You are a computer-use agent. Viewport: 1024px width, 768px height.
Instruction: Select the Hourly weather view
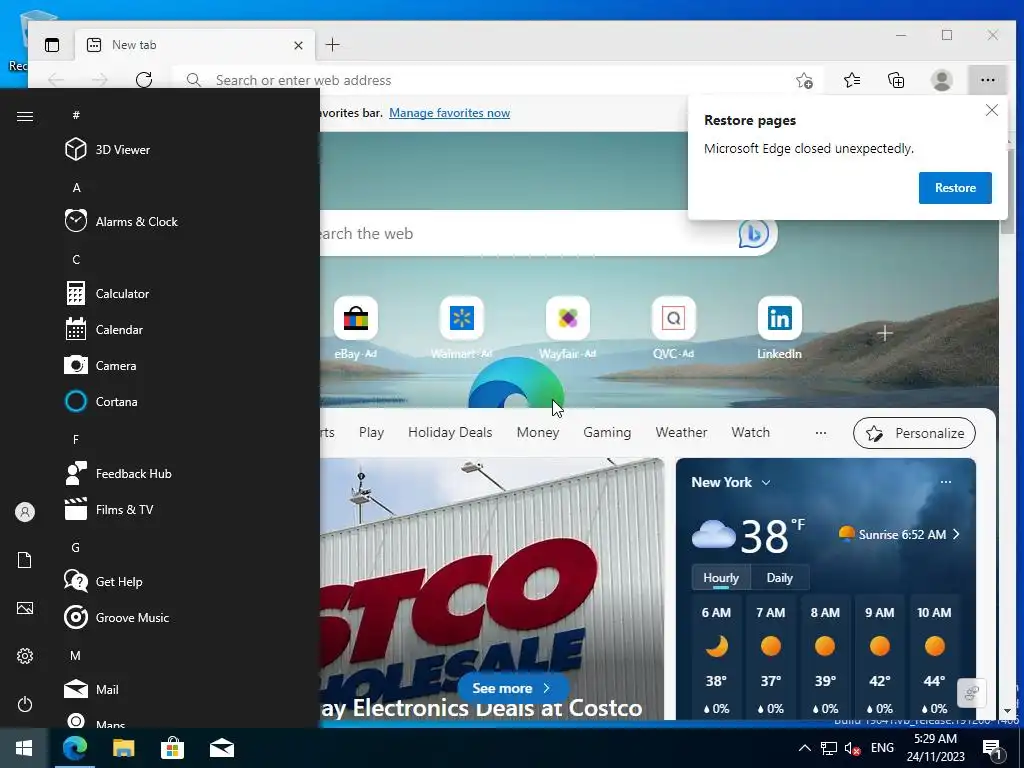(721, 578)
